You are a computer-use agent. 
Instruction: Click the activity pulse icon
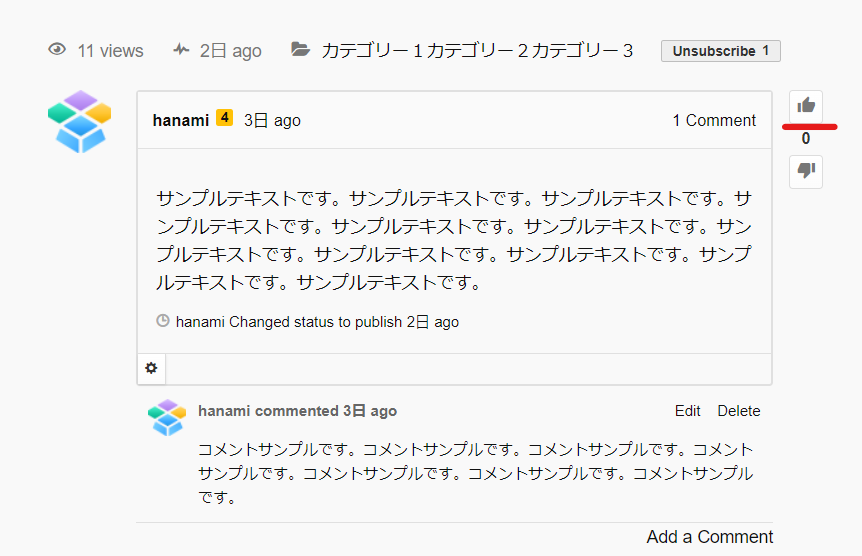[x=181, y=50]
